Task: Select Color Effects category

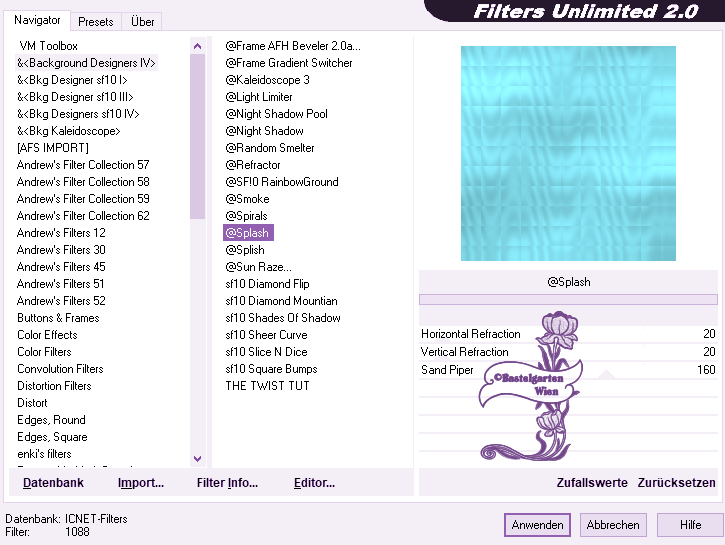Action: click(x=47, y=335)
